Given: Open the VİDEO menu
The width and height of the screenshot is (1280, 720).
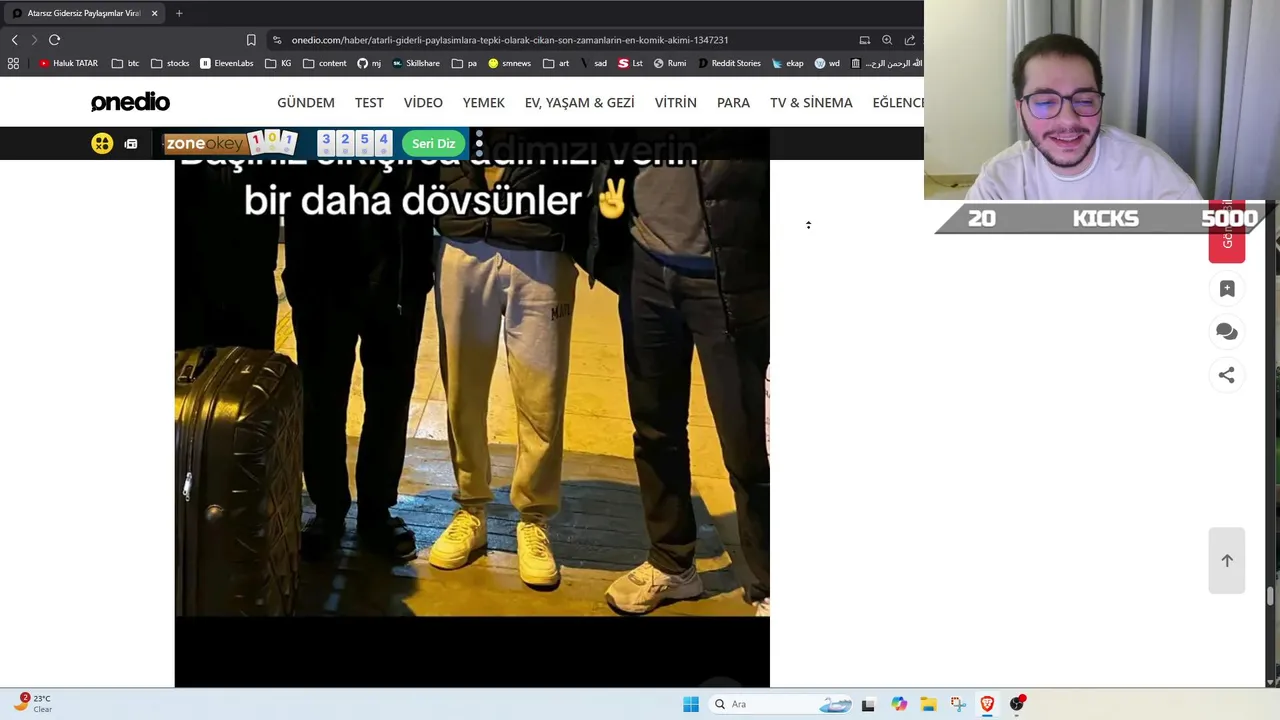Looking at the screenshot, I should click(423, 103).
